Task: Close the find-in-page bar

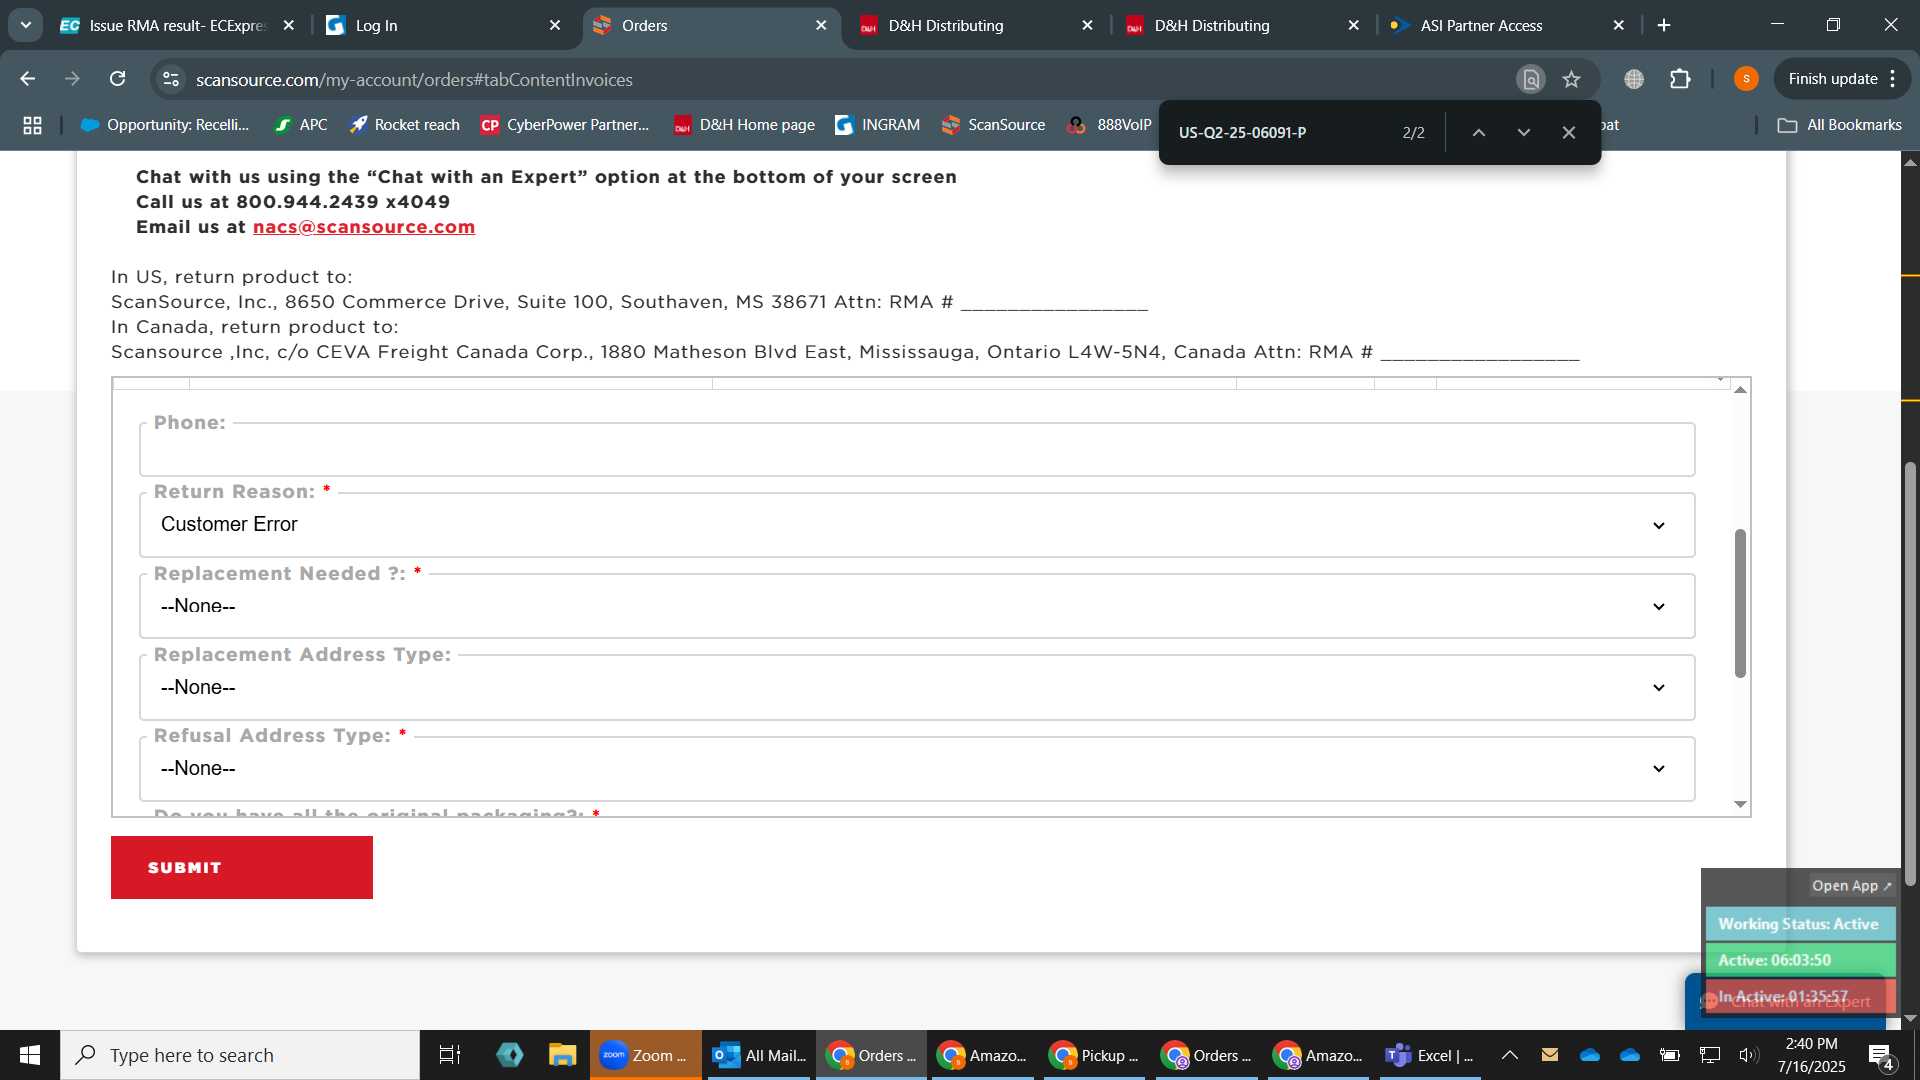Action: (1569, 133)
